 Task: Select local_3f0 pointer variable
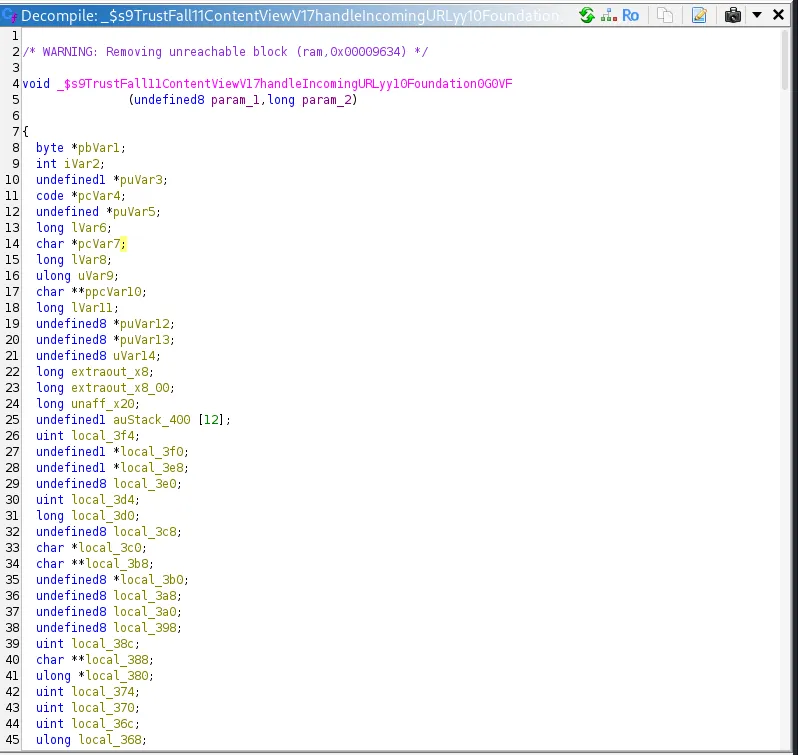click(x=151, y=452)
